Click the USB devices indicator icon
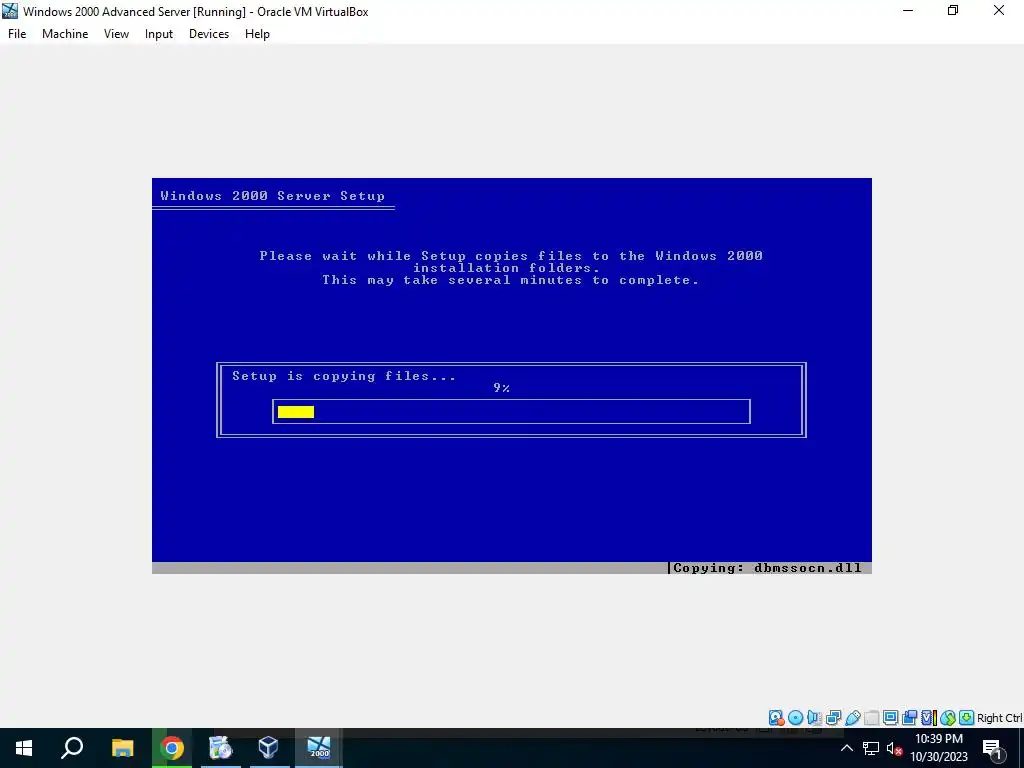This screenshot has width=1024, height=768. point(852,718)
